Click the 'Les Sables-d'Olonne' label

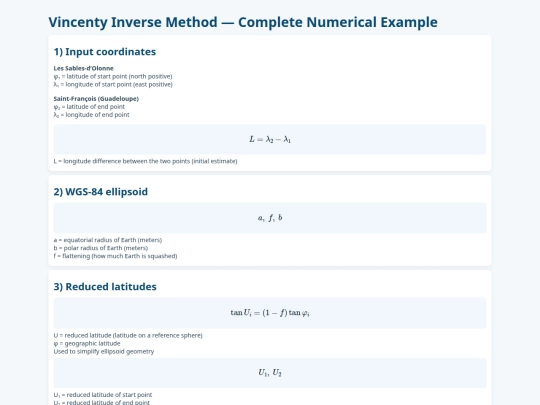coord(83,68)
